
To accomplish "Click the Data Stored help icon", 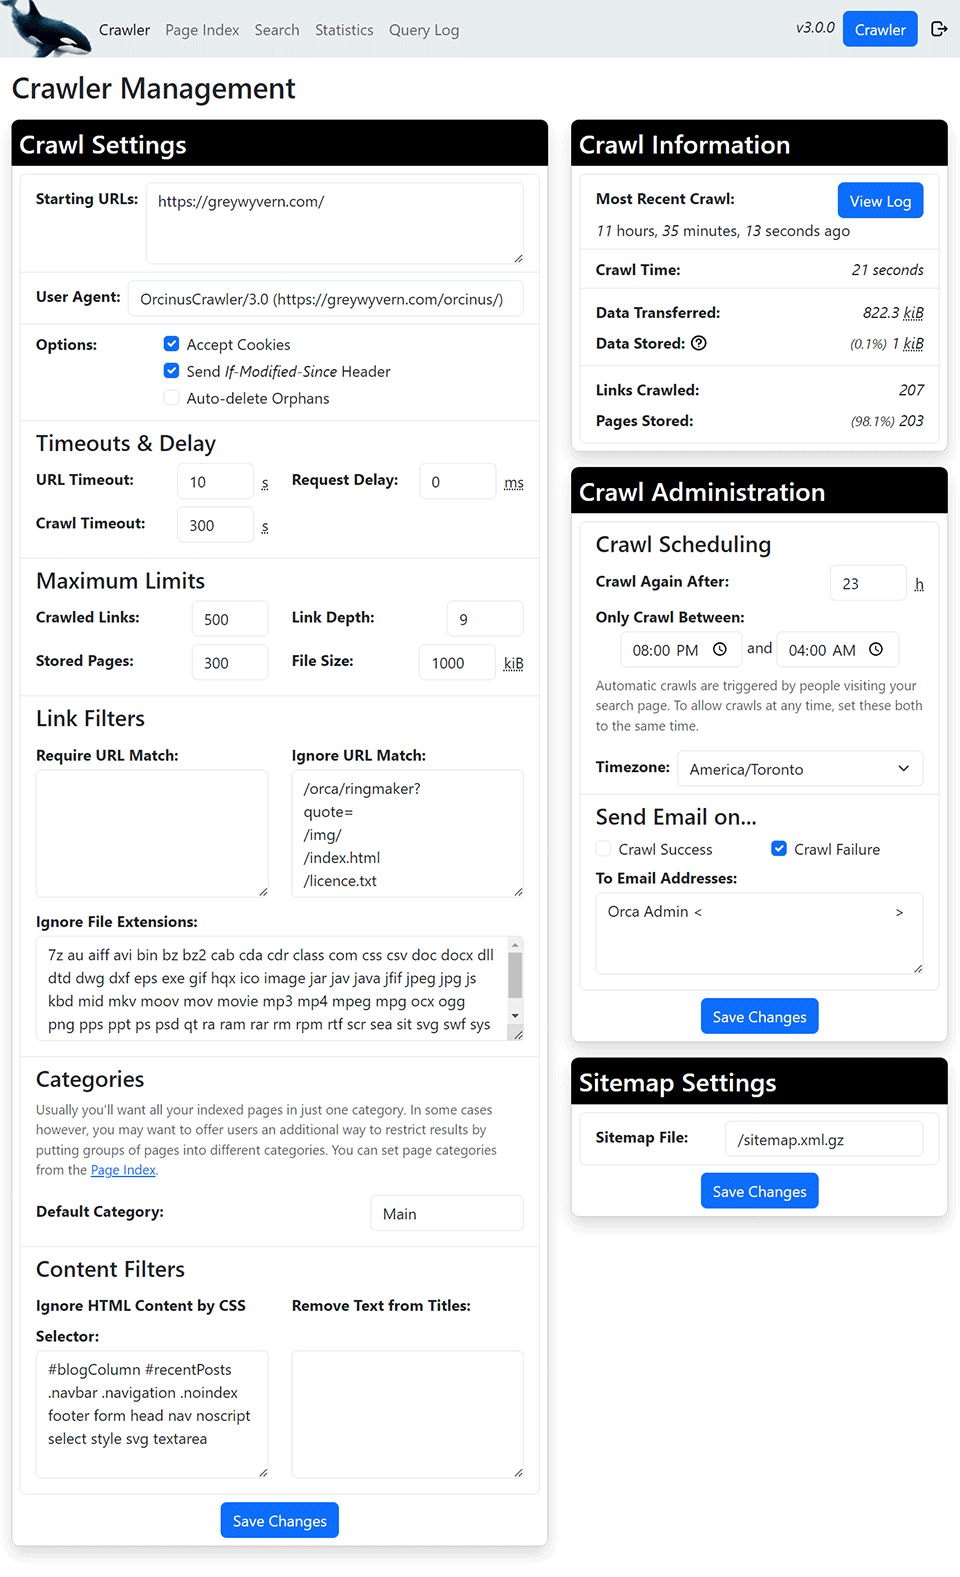I will tap(699, 343).
